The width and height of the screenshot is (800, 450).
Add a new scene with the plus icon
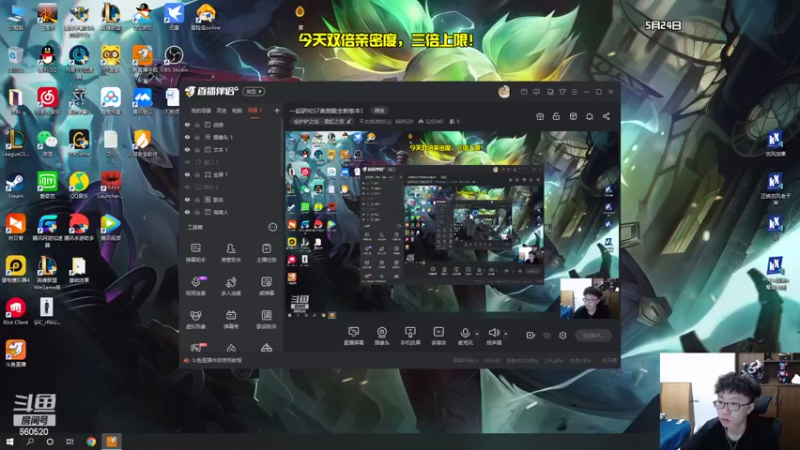coord(277,110)
